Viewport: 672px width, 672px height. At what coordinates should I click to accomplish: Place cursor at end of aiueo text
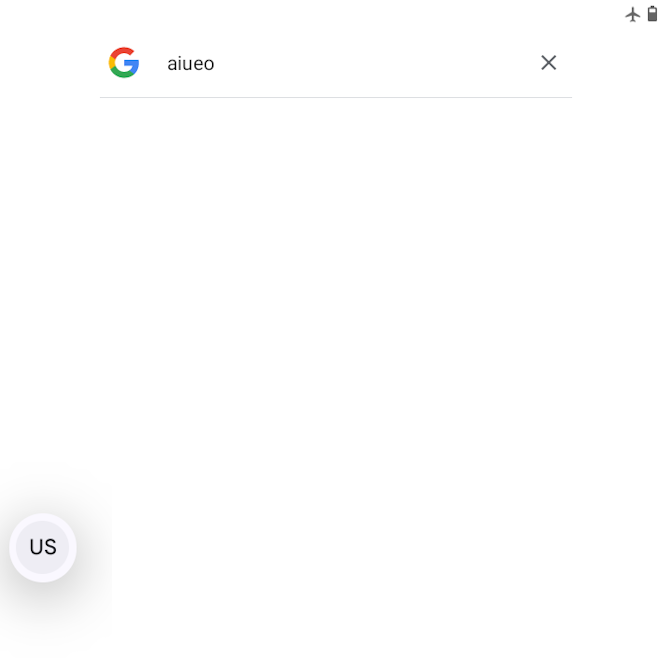(215, 63)
